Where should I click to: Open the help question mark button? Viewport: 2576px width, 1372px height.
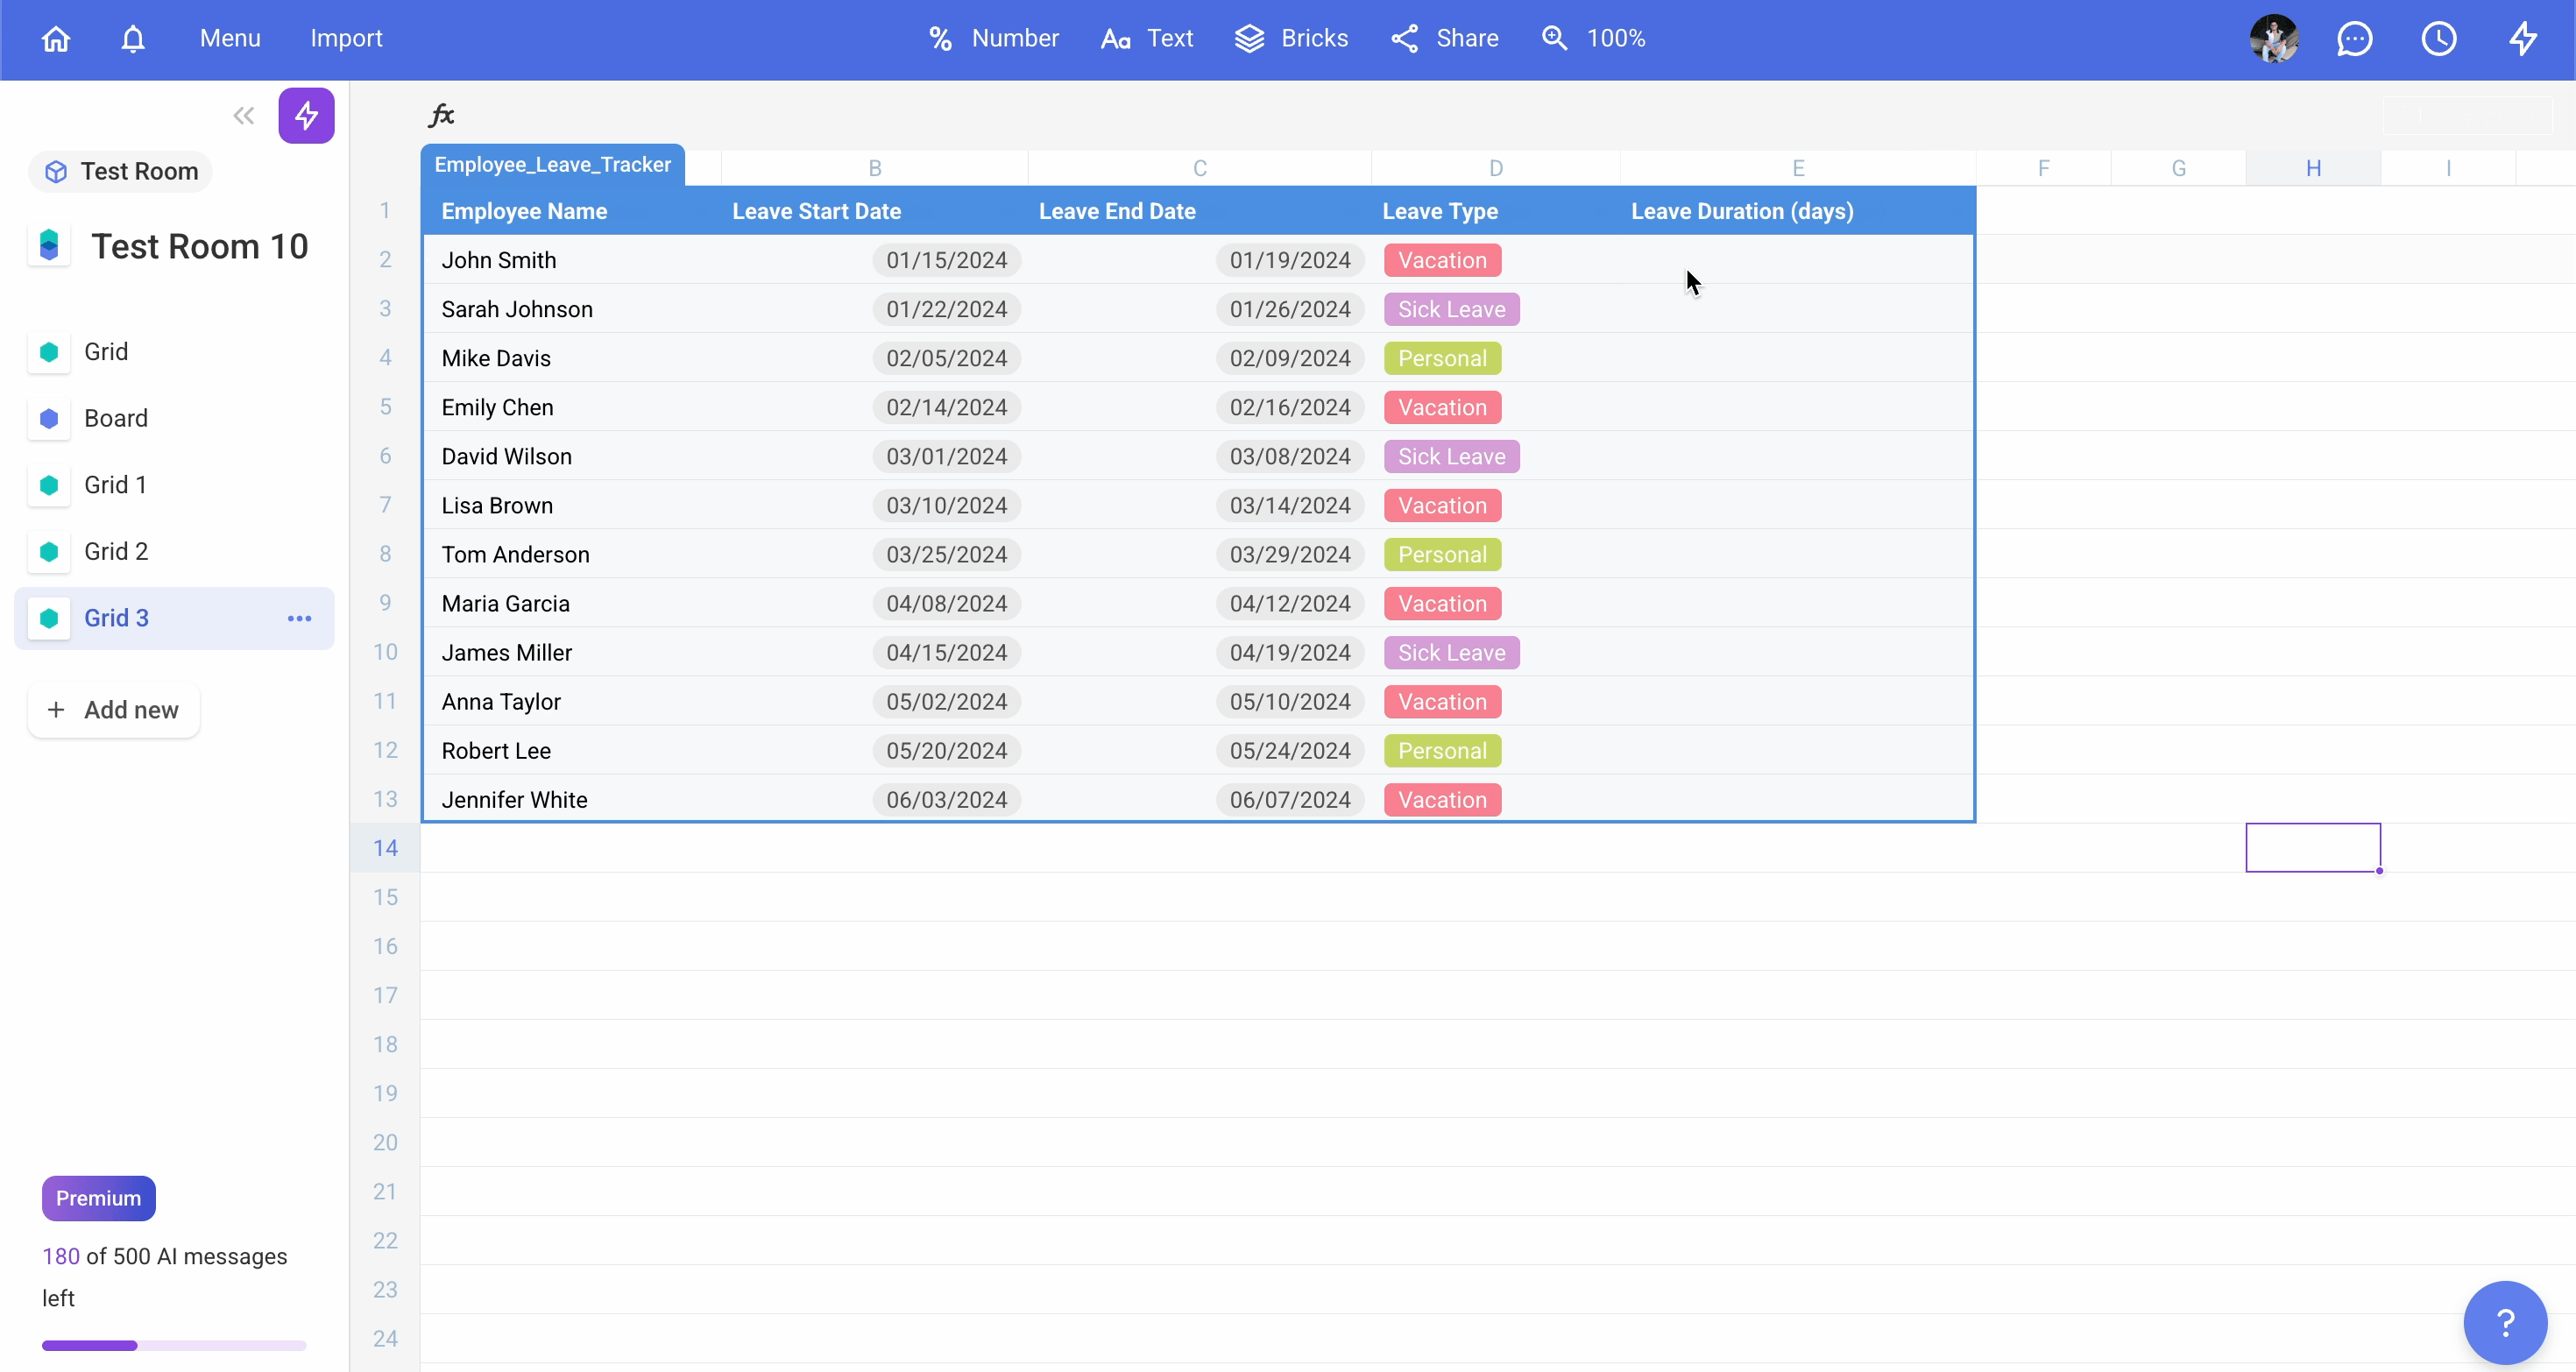pos(2504,1322)
